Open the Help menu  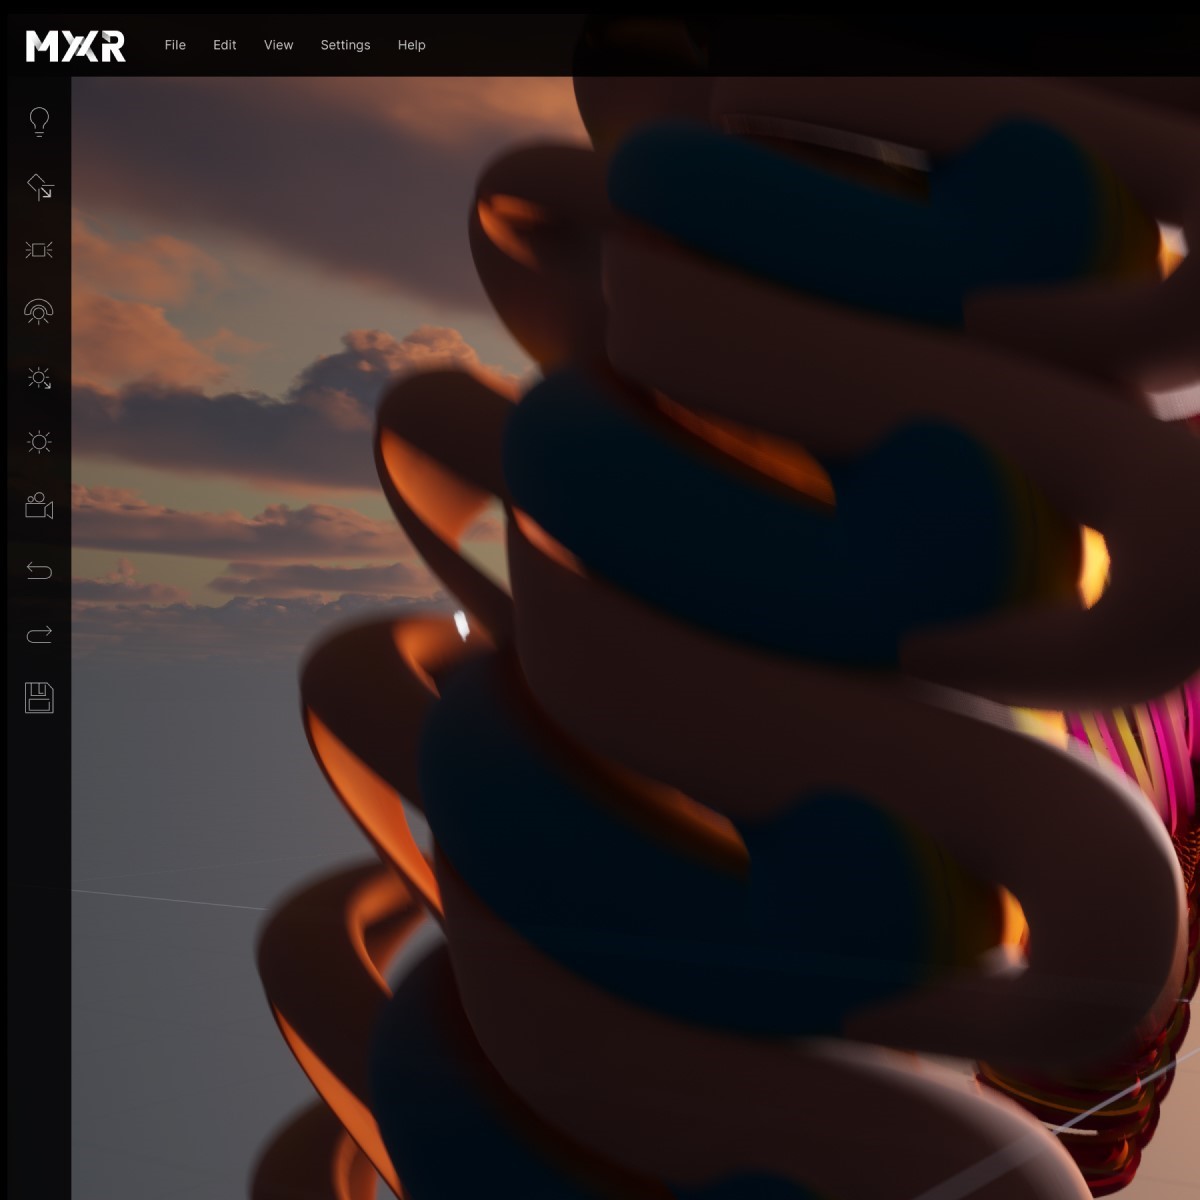[411, 45]
